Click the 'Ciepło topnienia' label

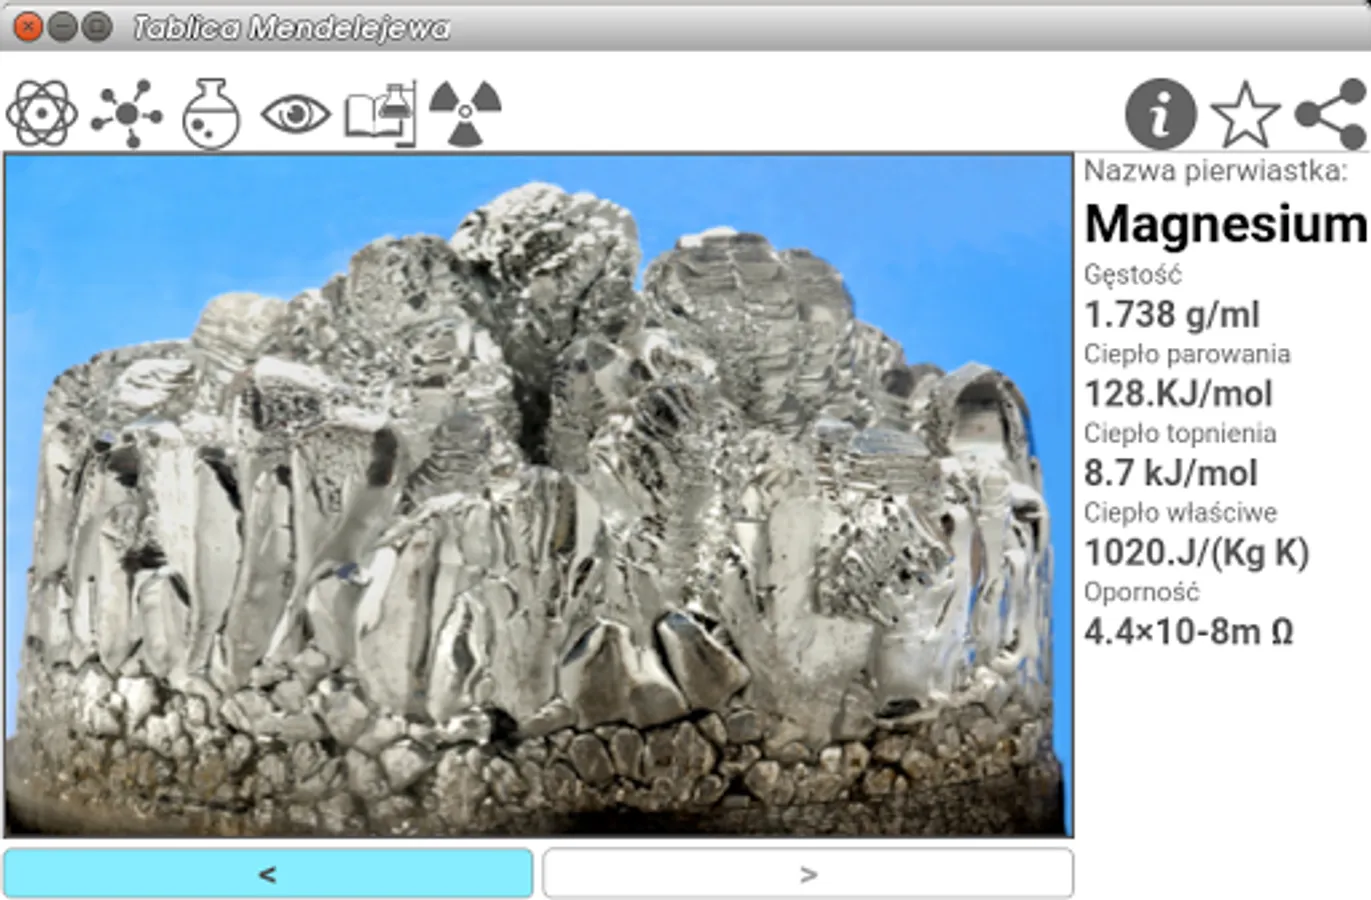point(1180,433)
